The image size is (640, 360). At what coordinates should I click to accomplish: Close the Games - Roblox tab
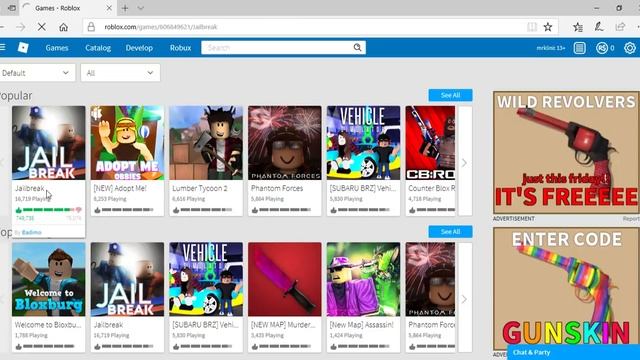[109, 8]
